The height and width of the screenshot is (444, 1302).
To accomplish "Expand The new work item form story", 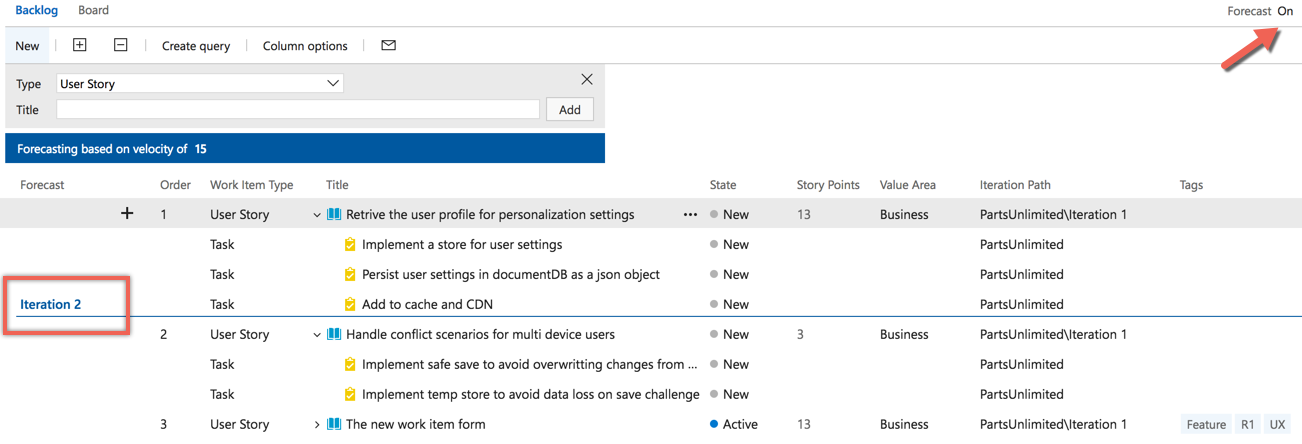I will coord(317,425).
